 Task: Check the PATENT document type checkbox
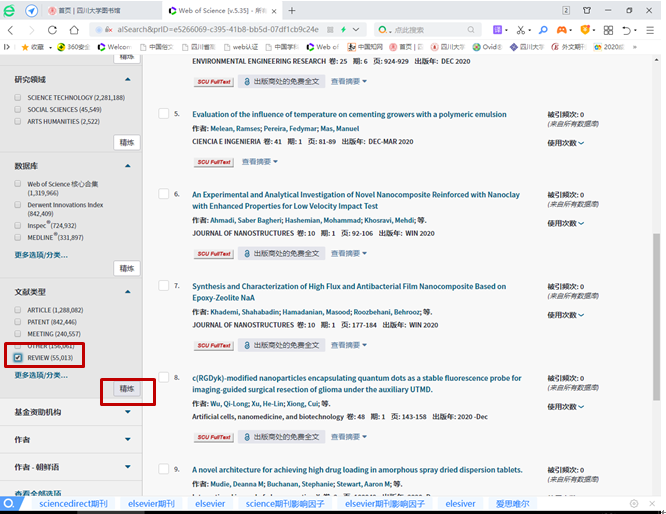pyautogui.click(x=17, y=322)
